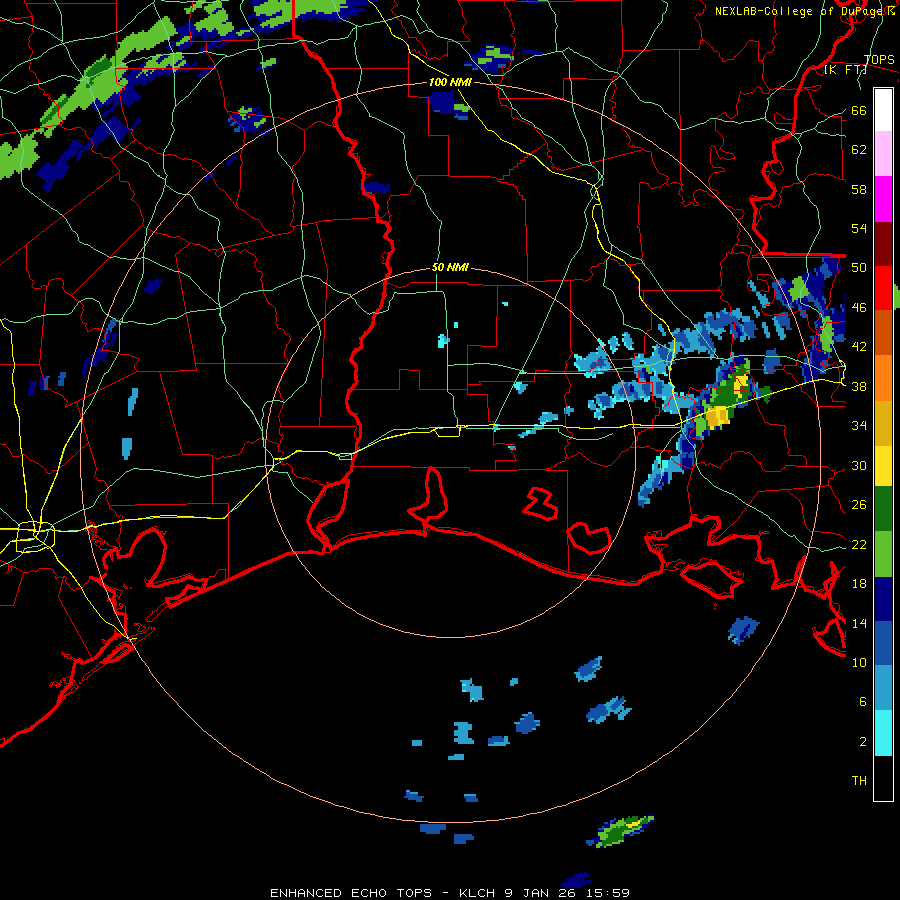Click the "100 NMI" range ring label
Image resolution: width=900 pixels, height=900 pixels.
(451, 82)
